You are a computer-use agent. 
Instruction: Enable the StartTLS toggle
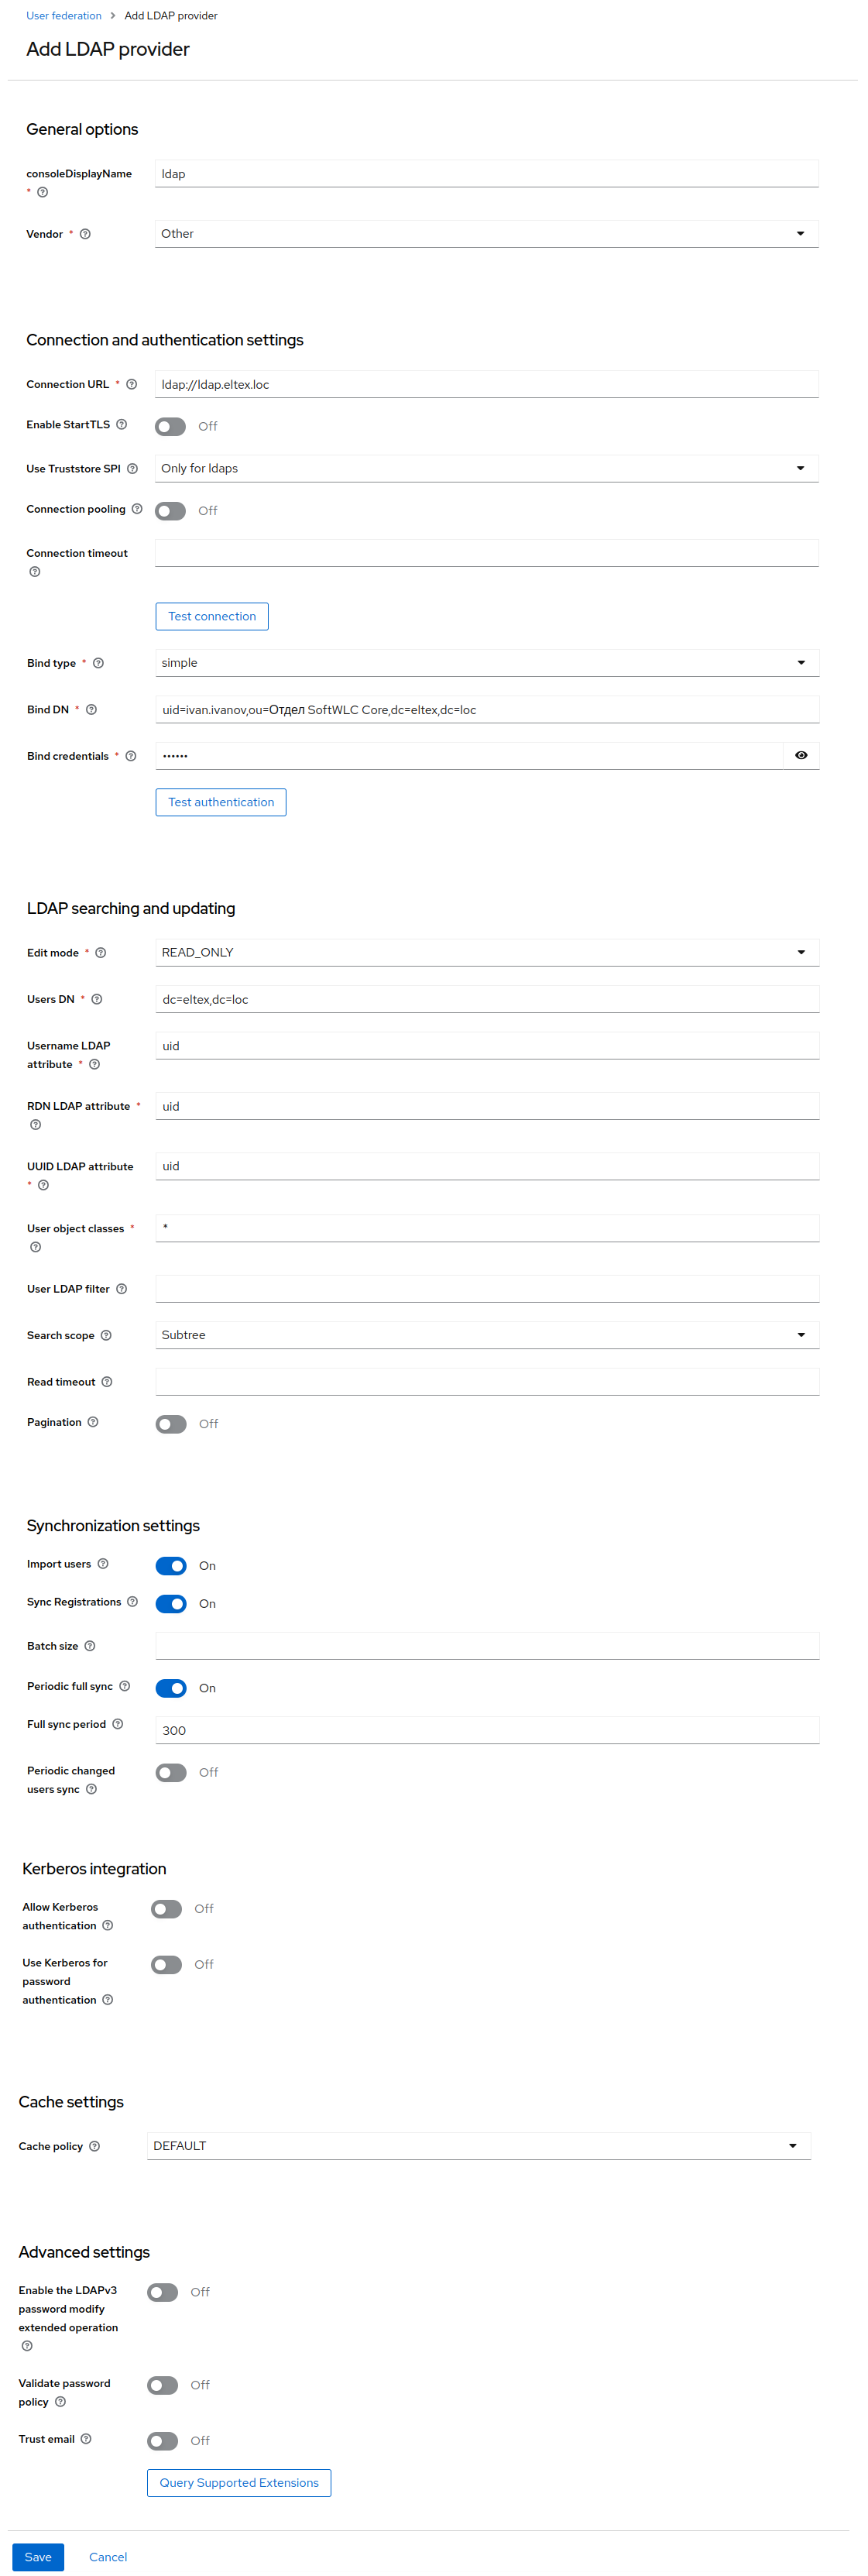coord(171,427)
